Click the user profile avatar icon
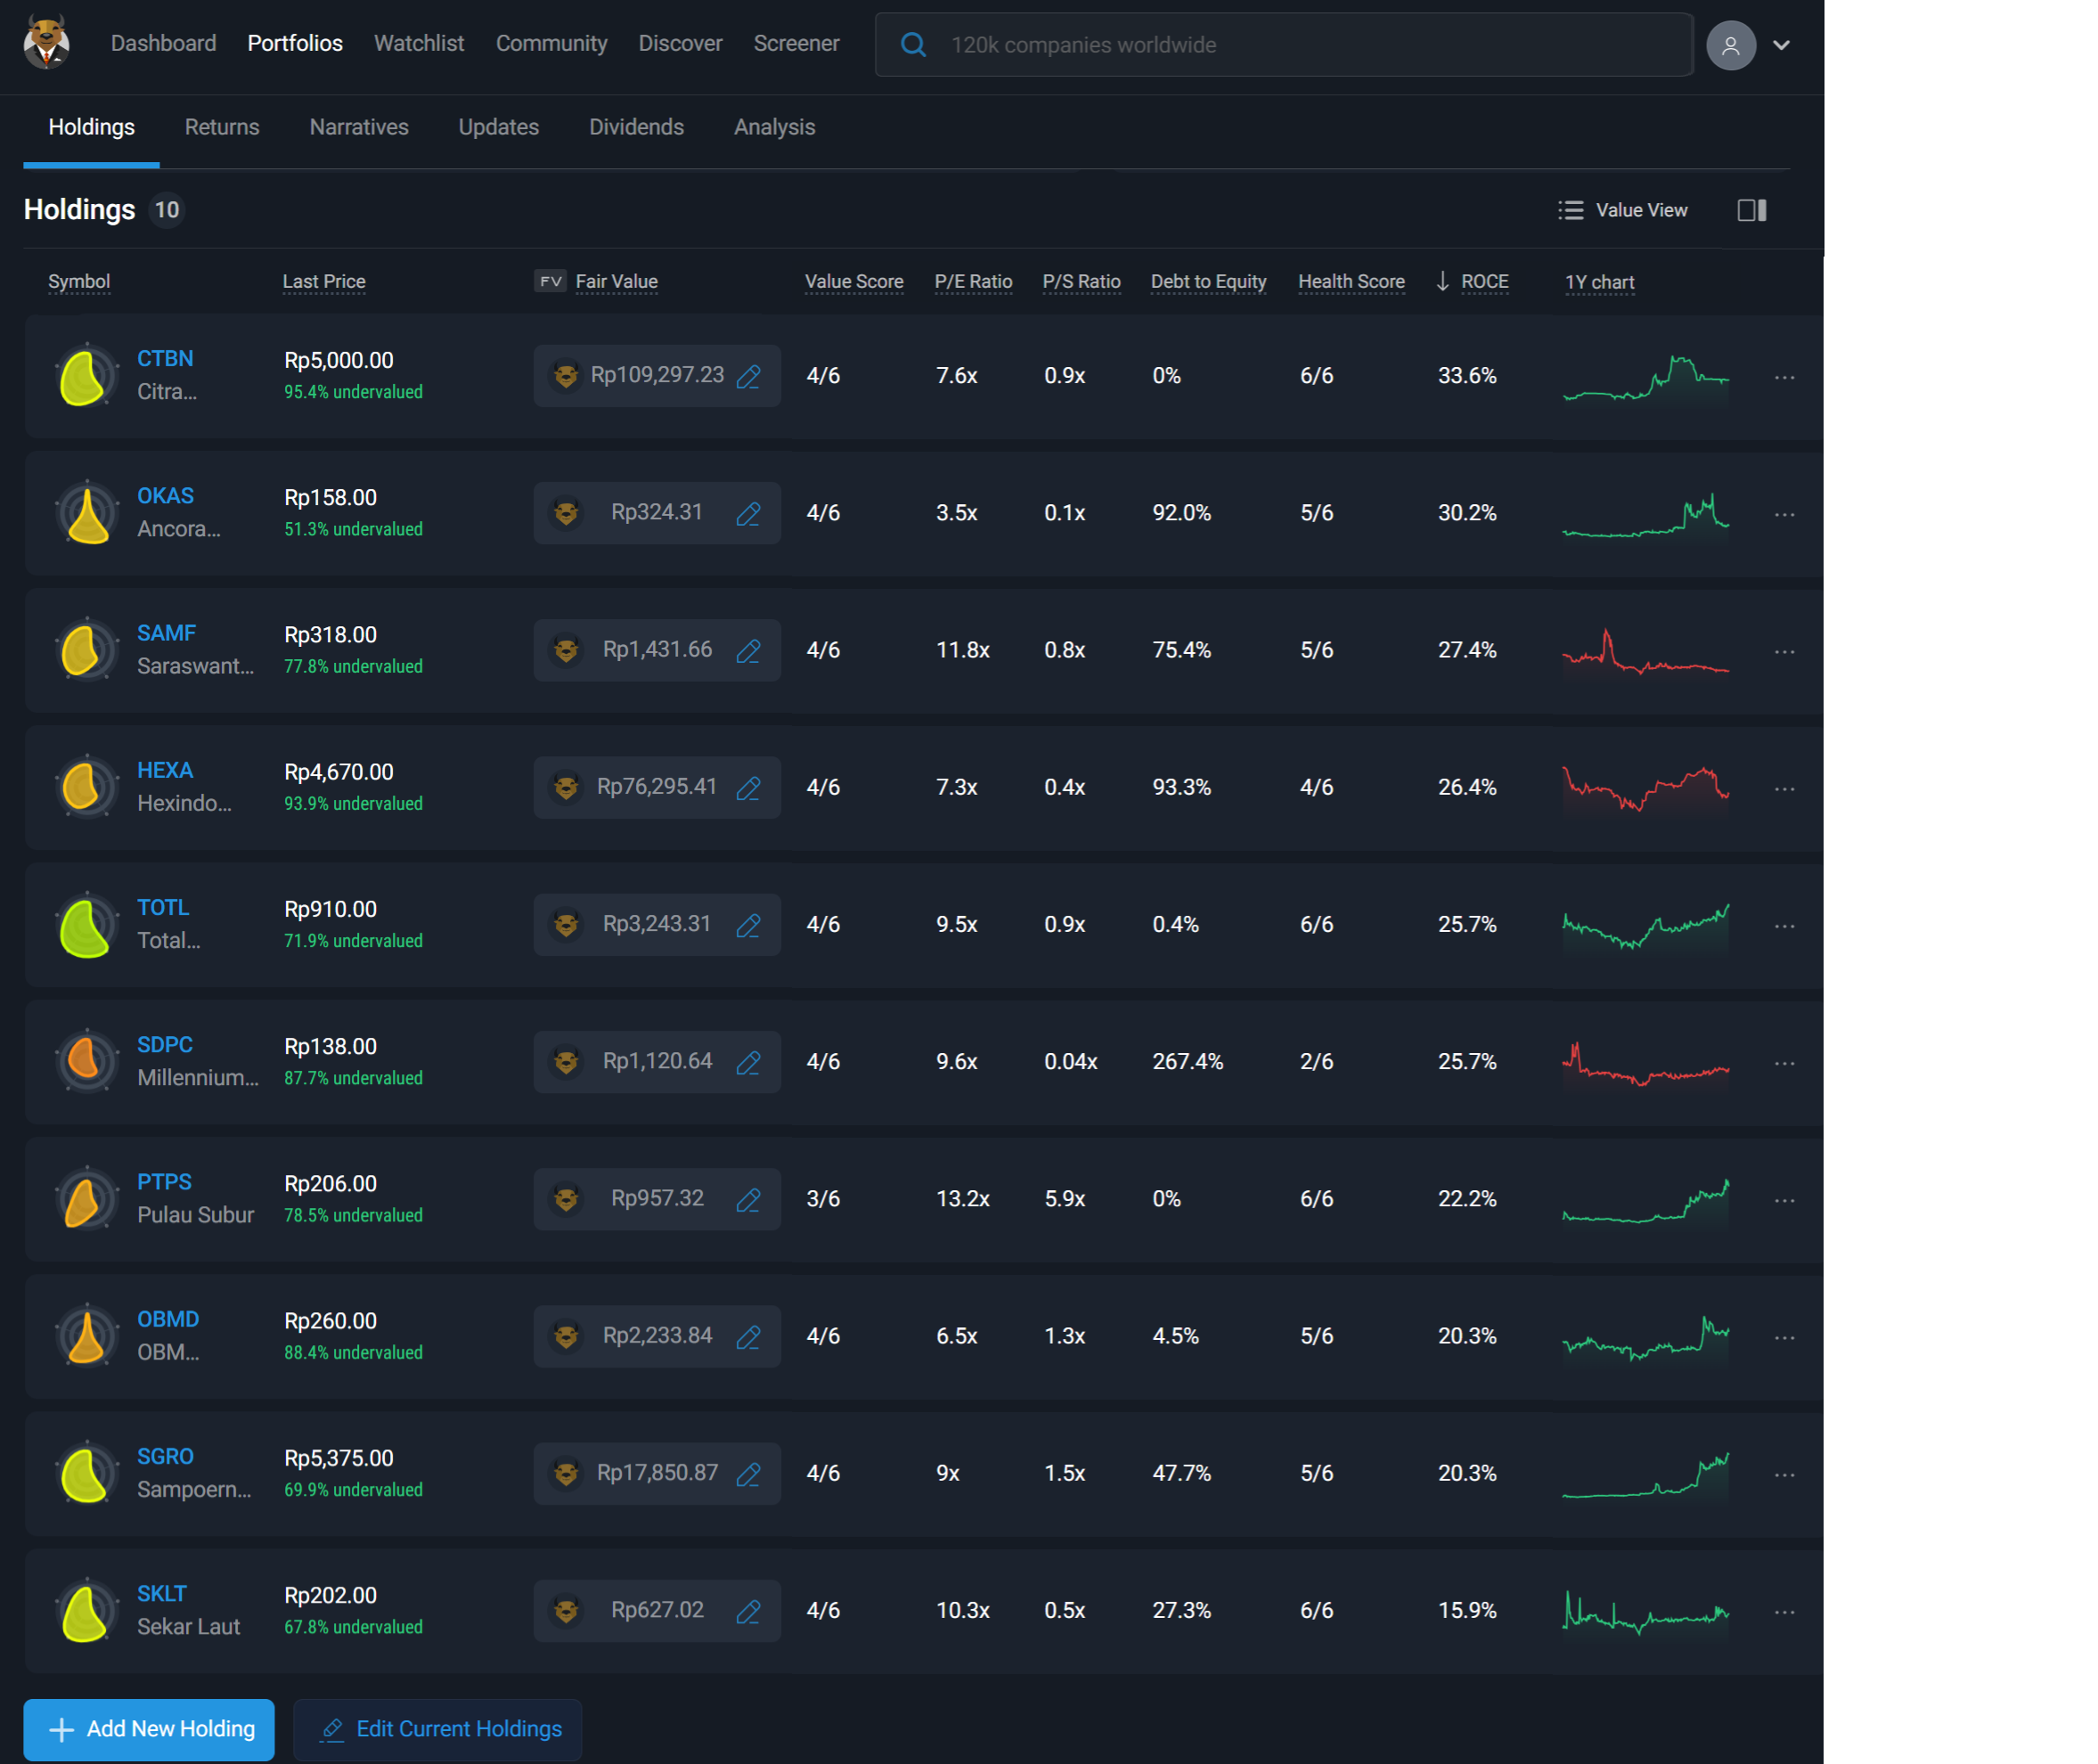 1730,45
